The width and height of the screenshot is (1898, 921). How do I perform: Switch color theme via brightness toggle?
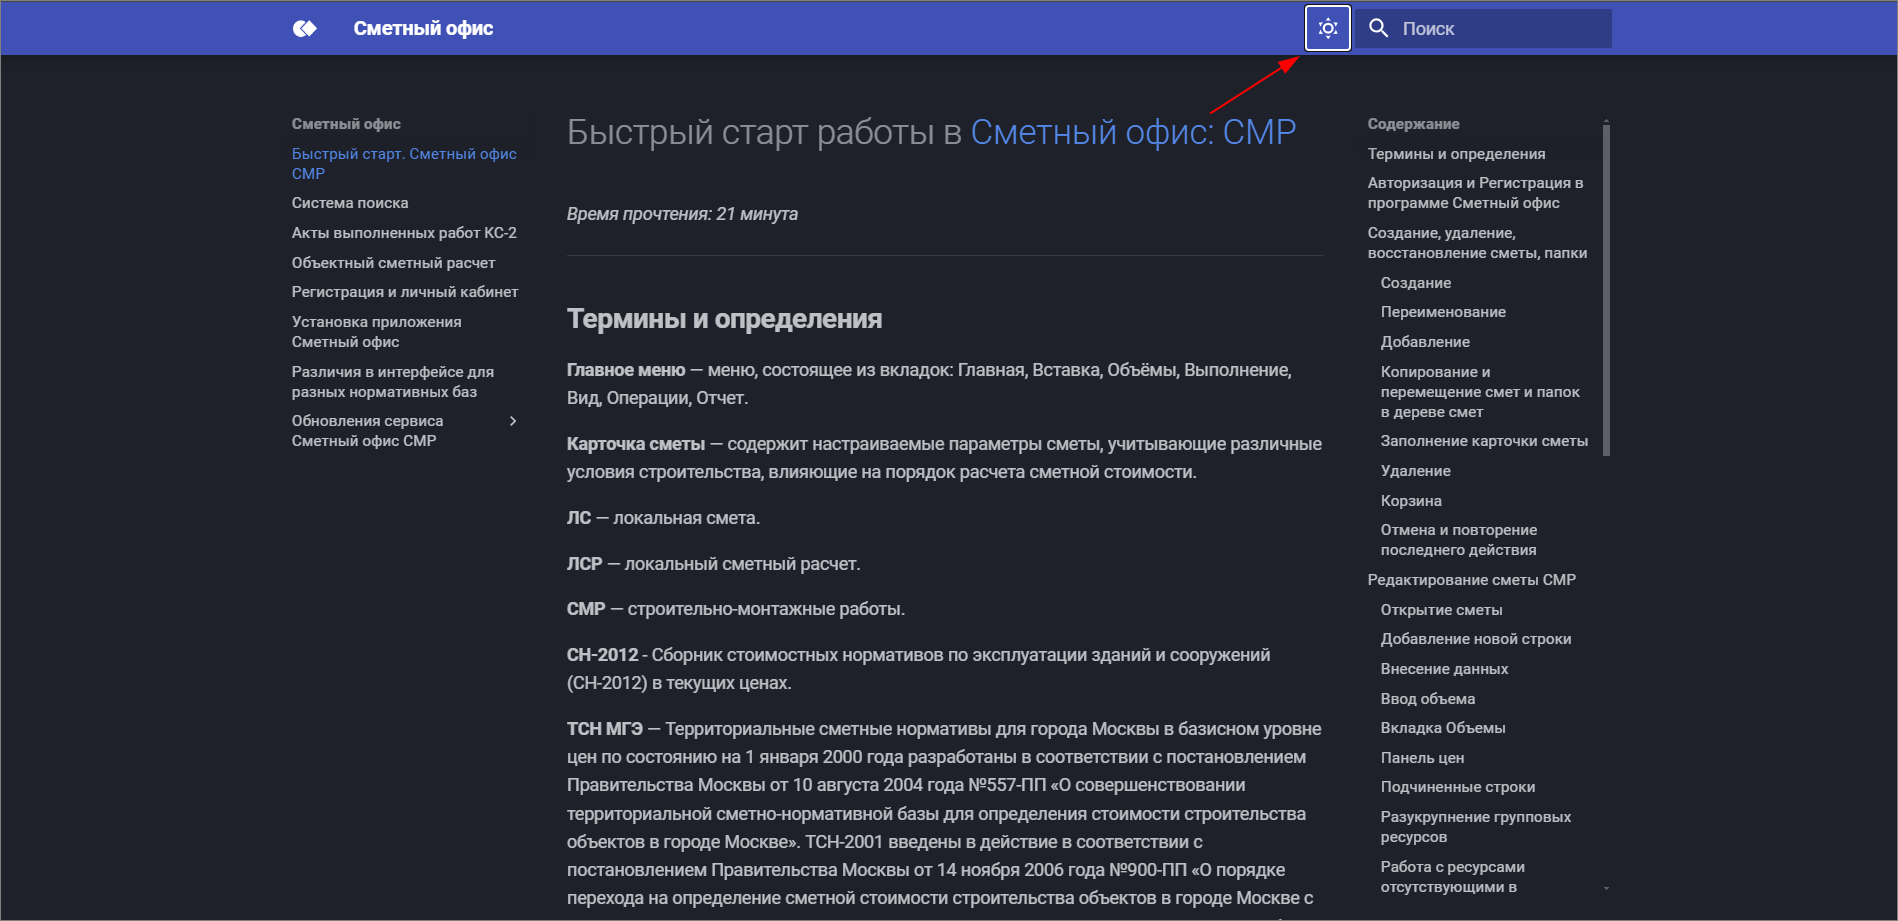point(1327,27)
